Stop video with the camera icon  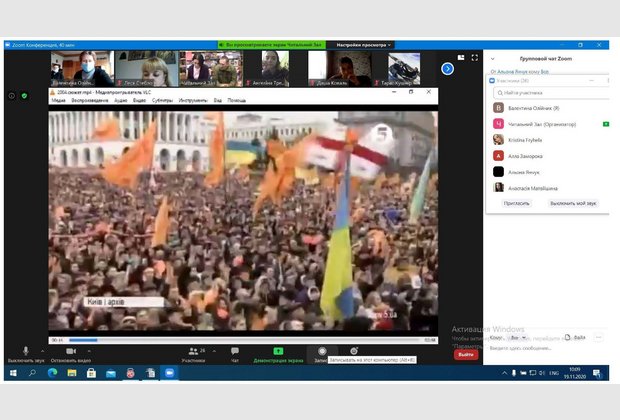[71, 351]
